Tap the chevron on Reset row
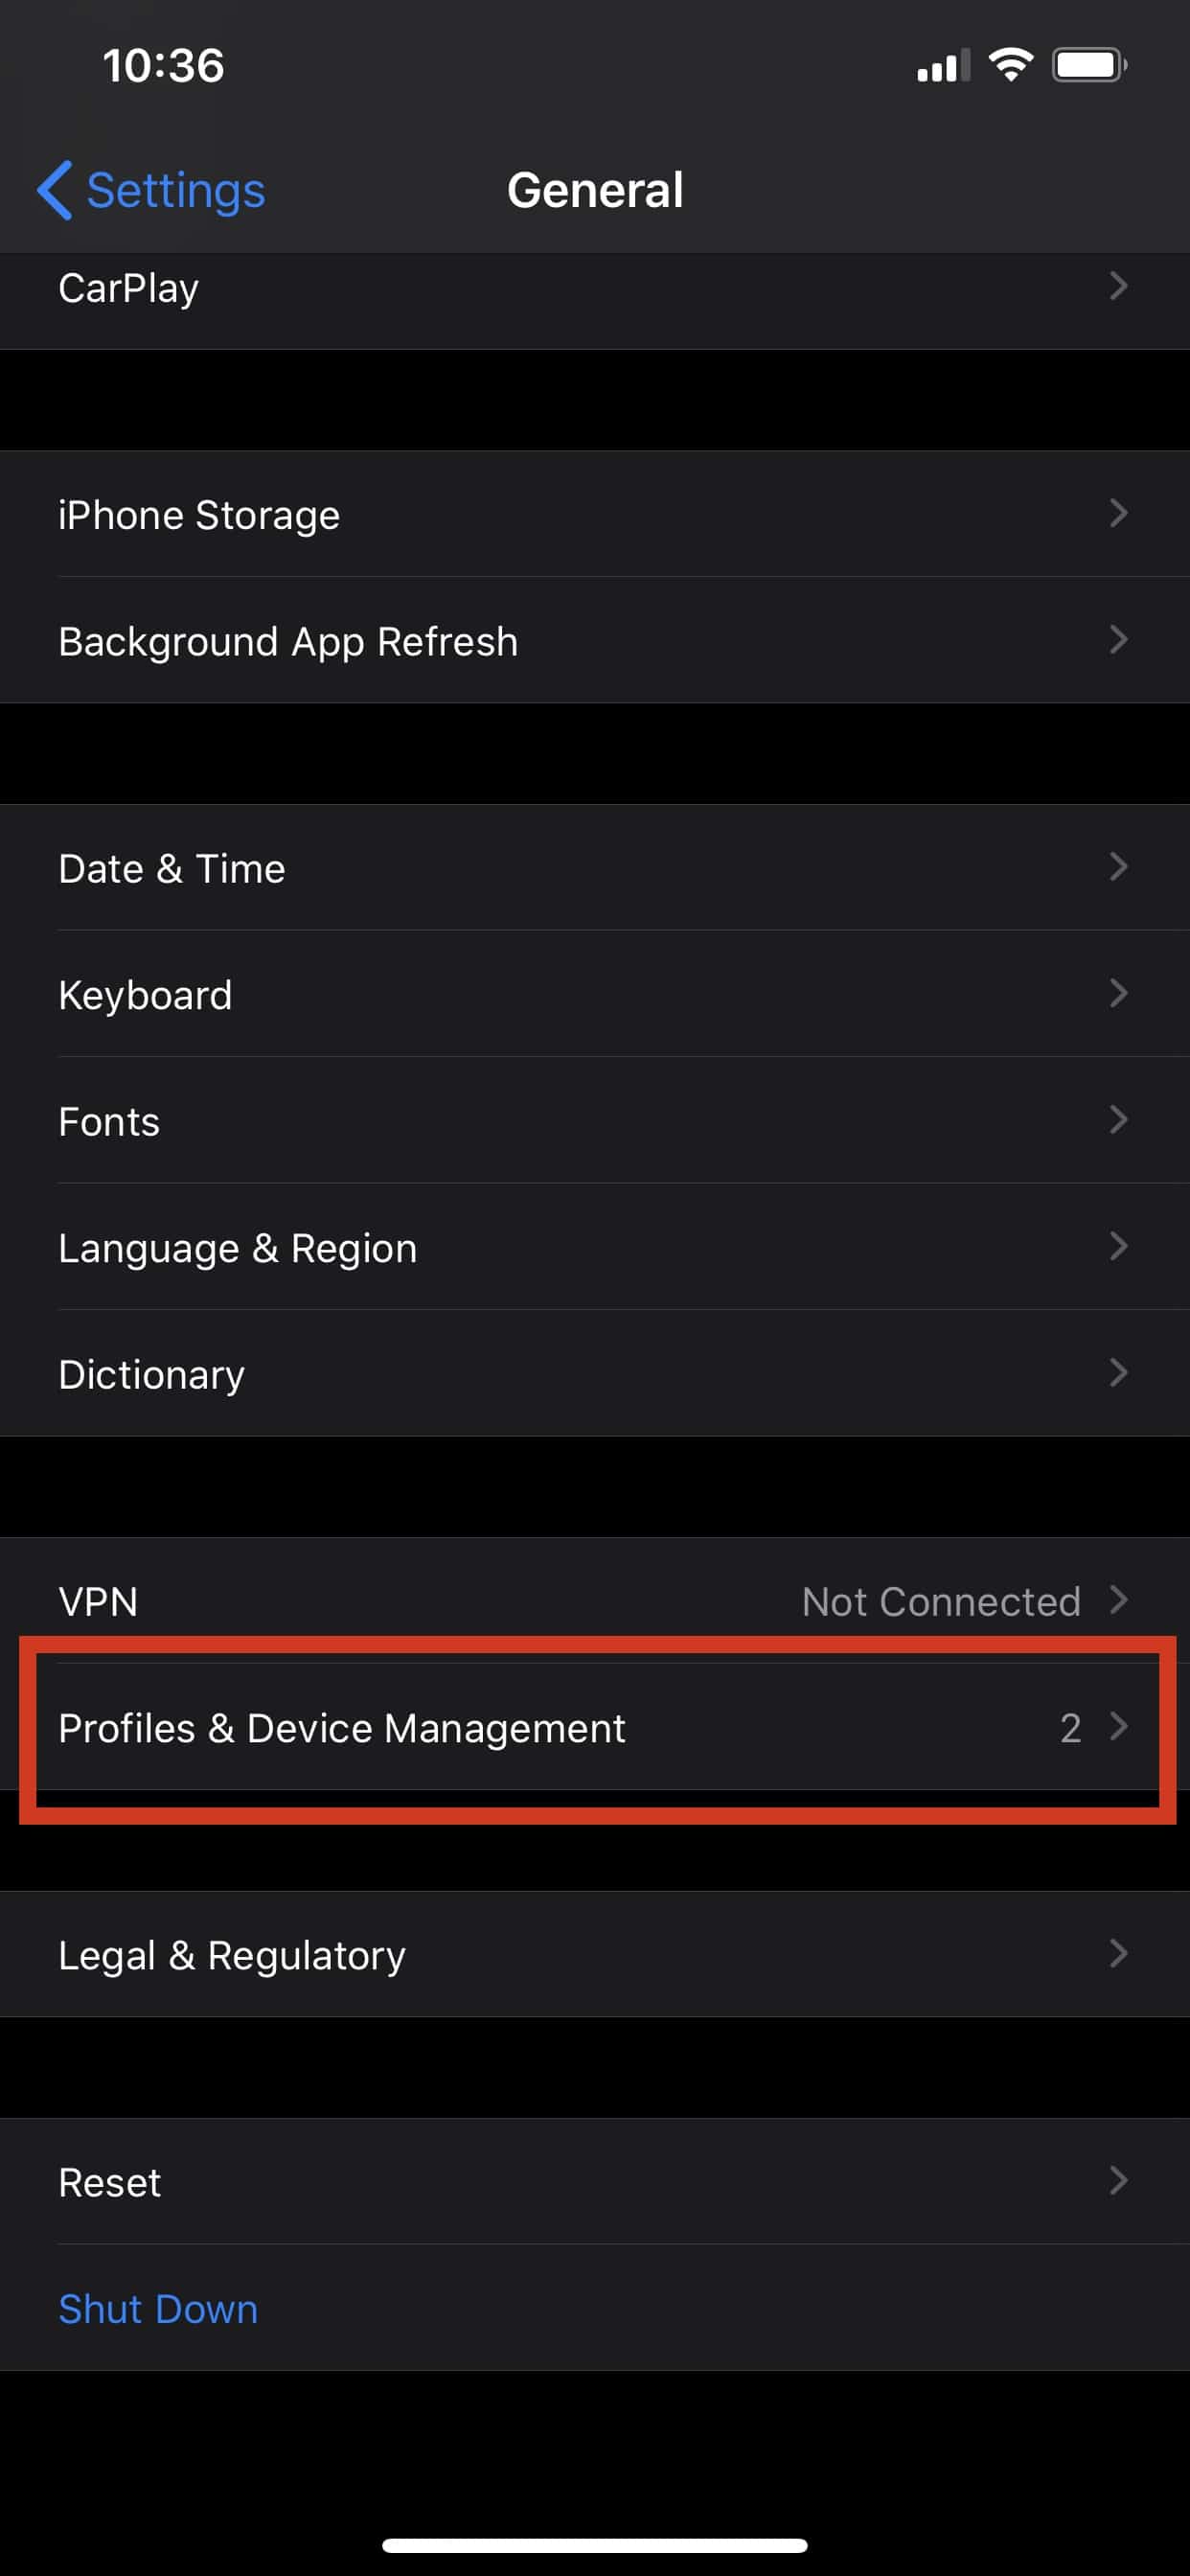Image resolution: width=1190 pixels, height=2576 pixels. coord(1119,2180)
